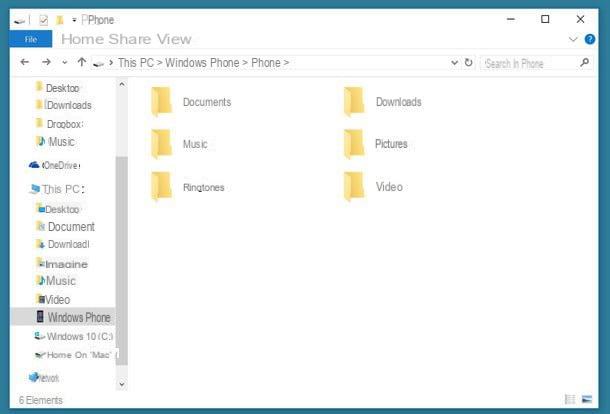The width and height of the screenshot is (610, 414).
Task: Open the Documents folder icon
Action: click(161, 102)
